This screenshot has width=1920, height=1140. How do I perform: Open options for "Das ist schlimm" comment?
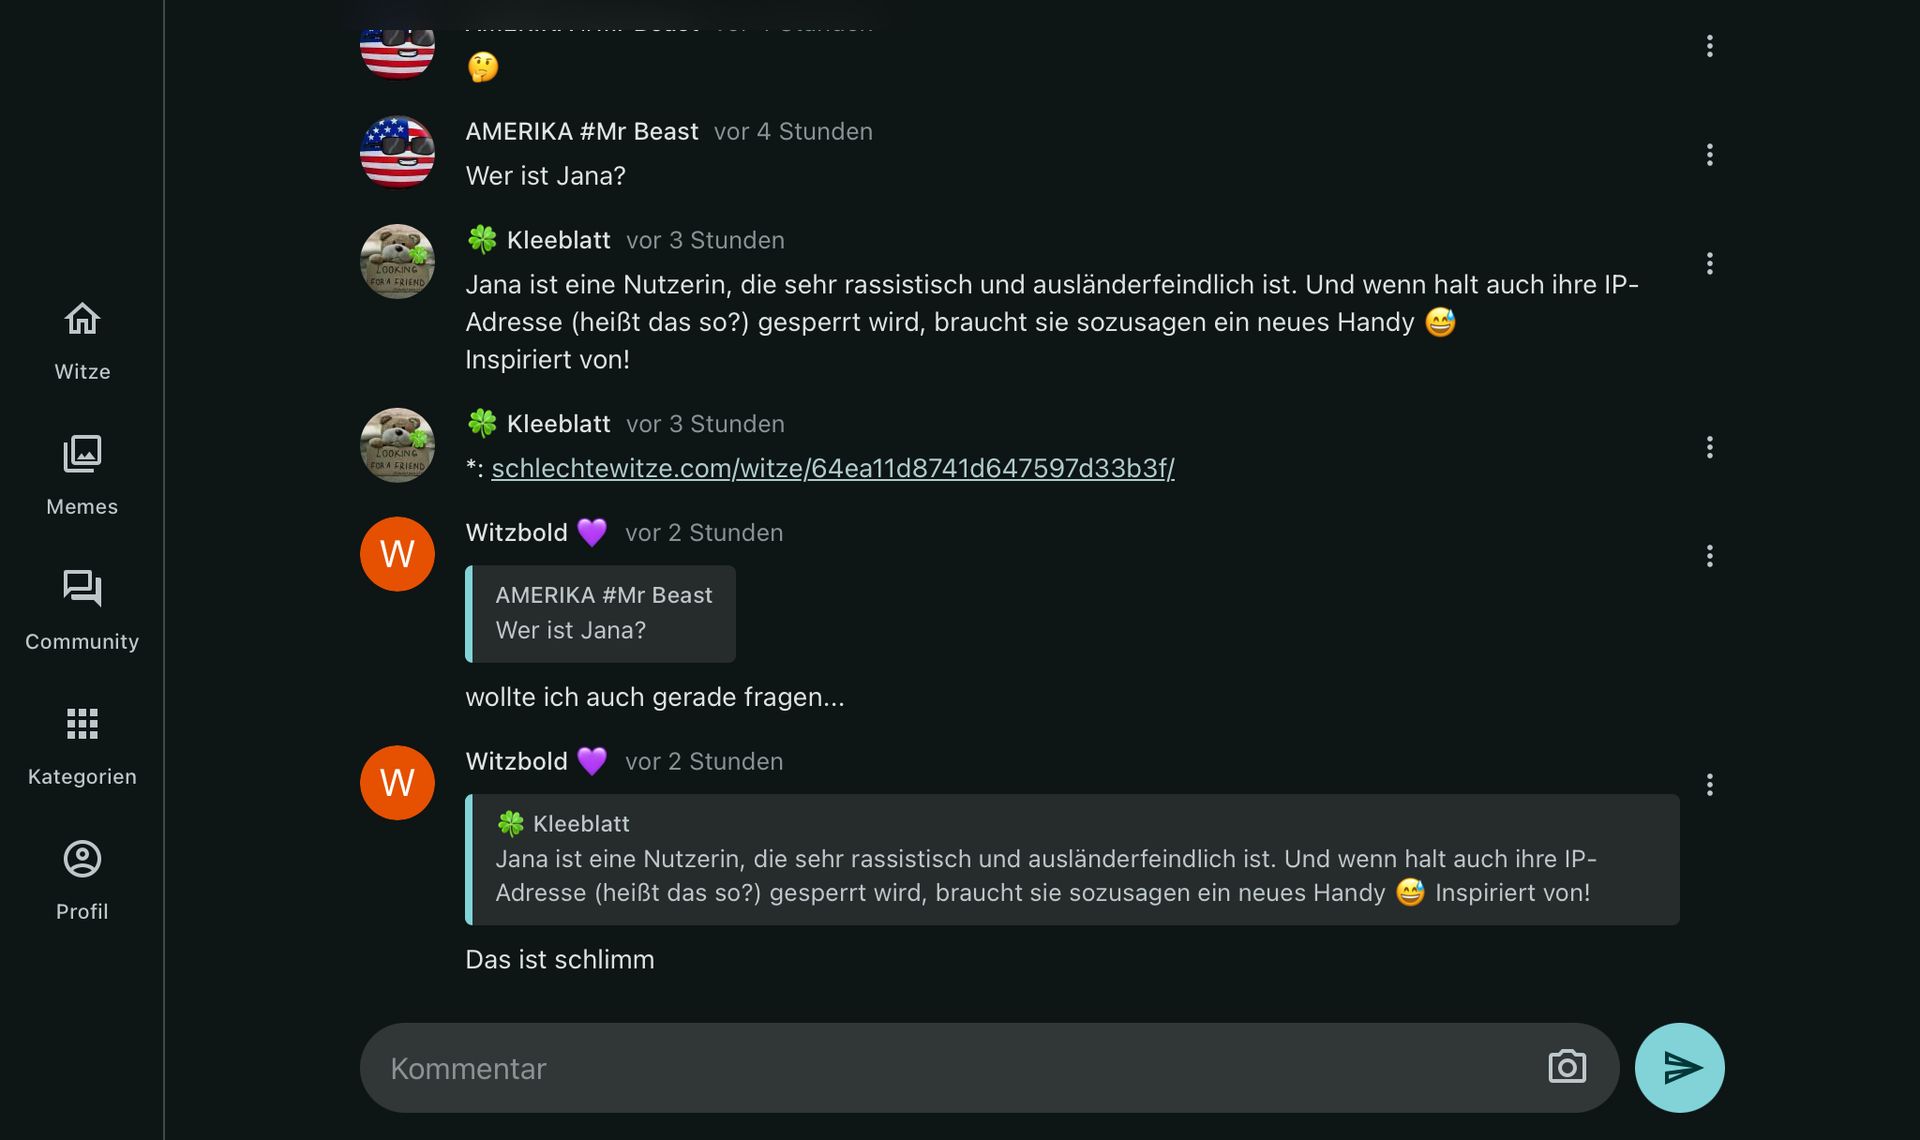1709,785
